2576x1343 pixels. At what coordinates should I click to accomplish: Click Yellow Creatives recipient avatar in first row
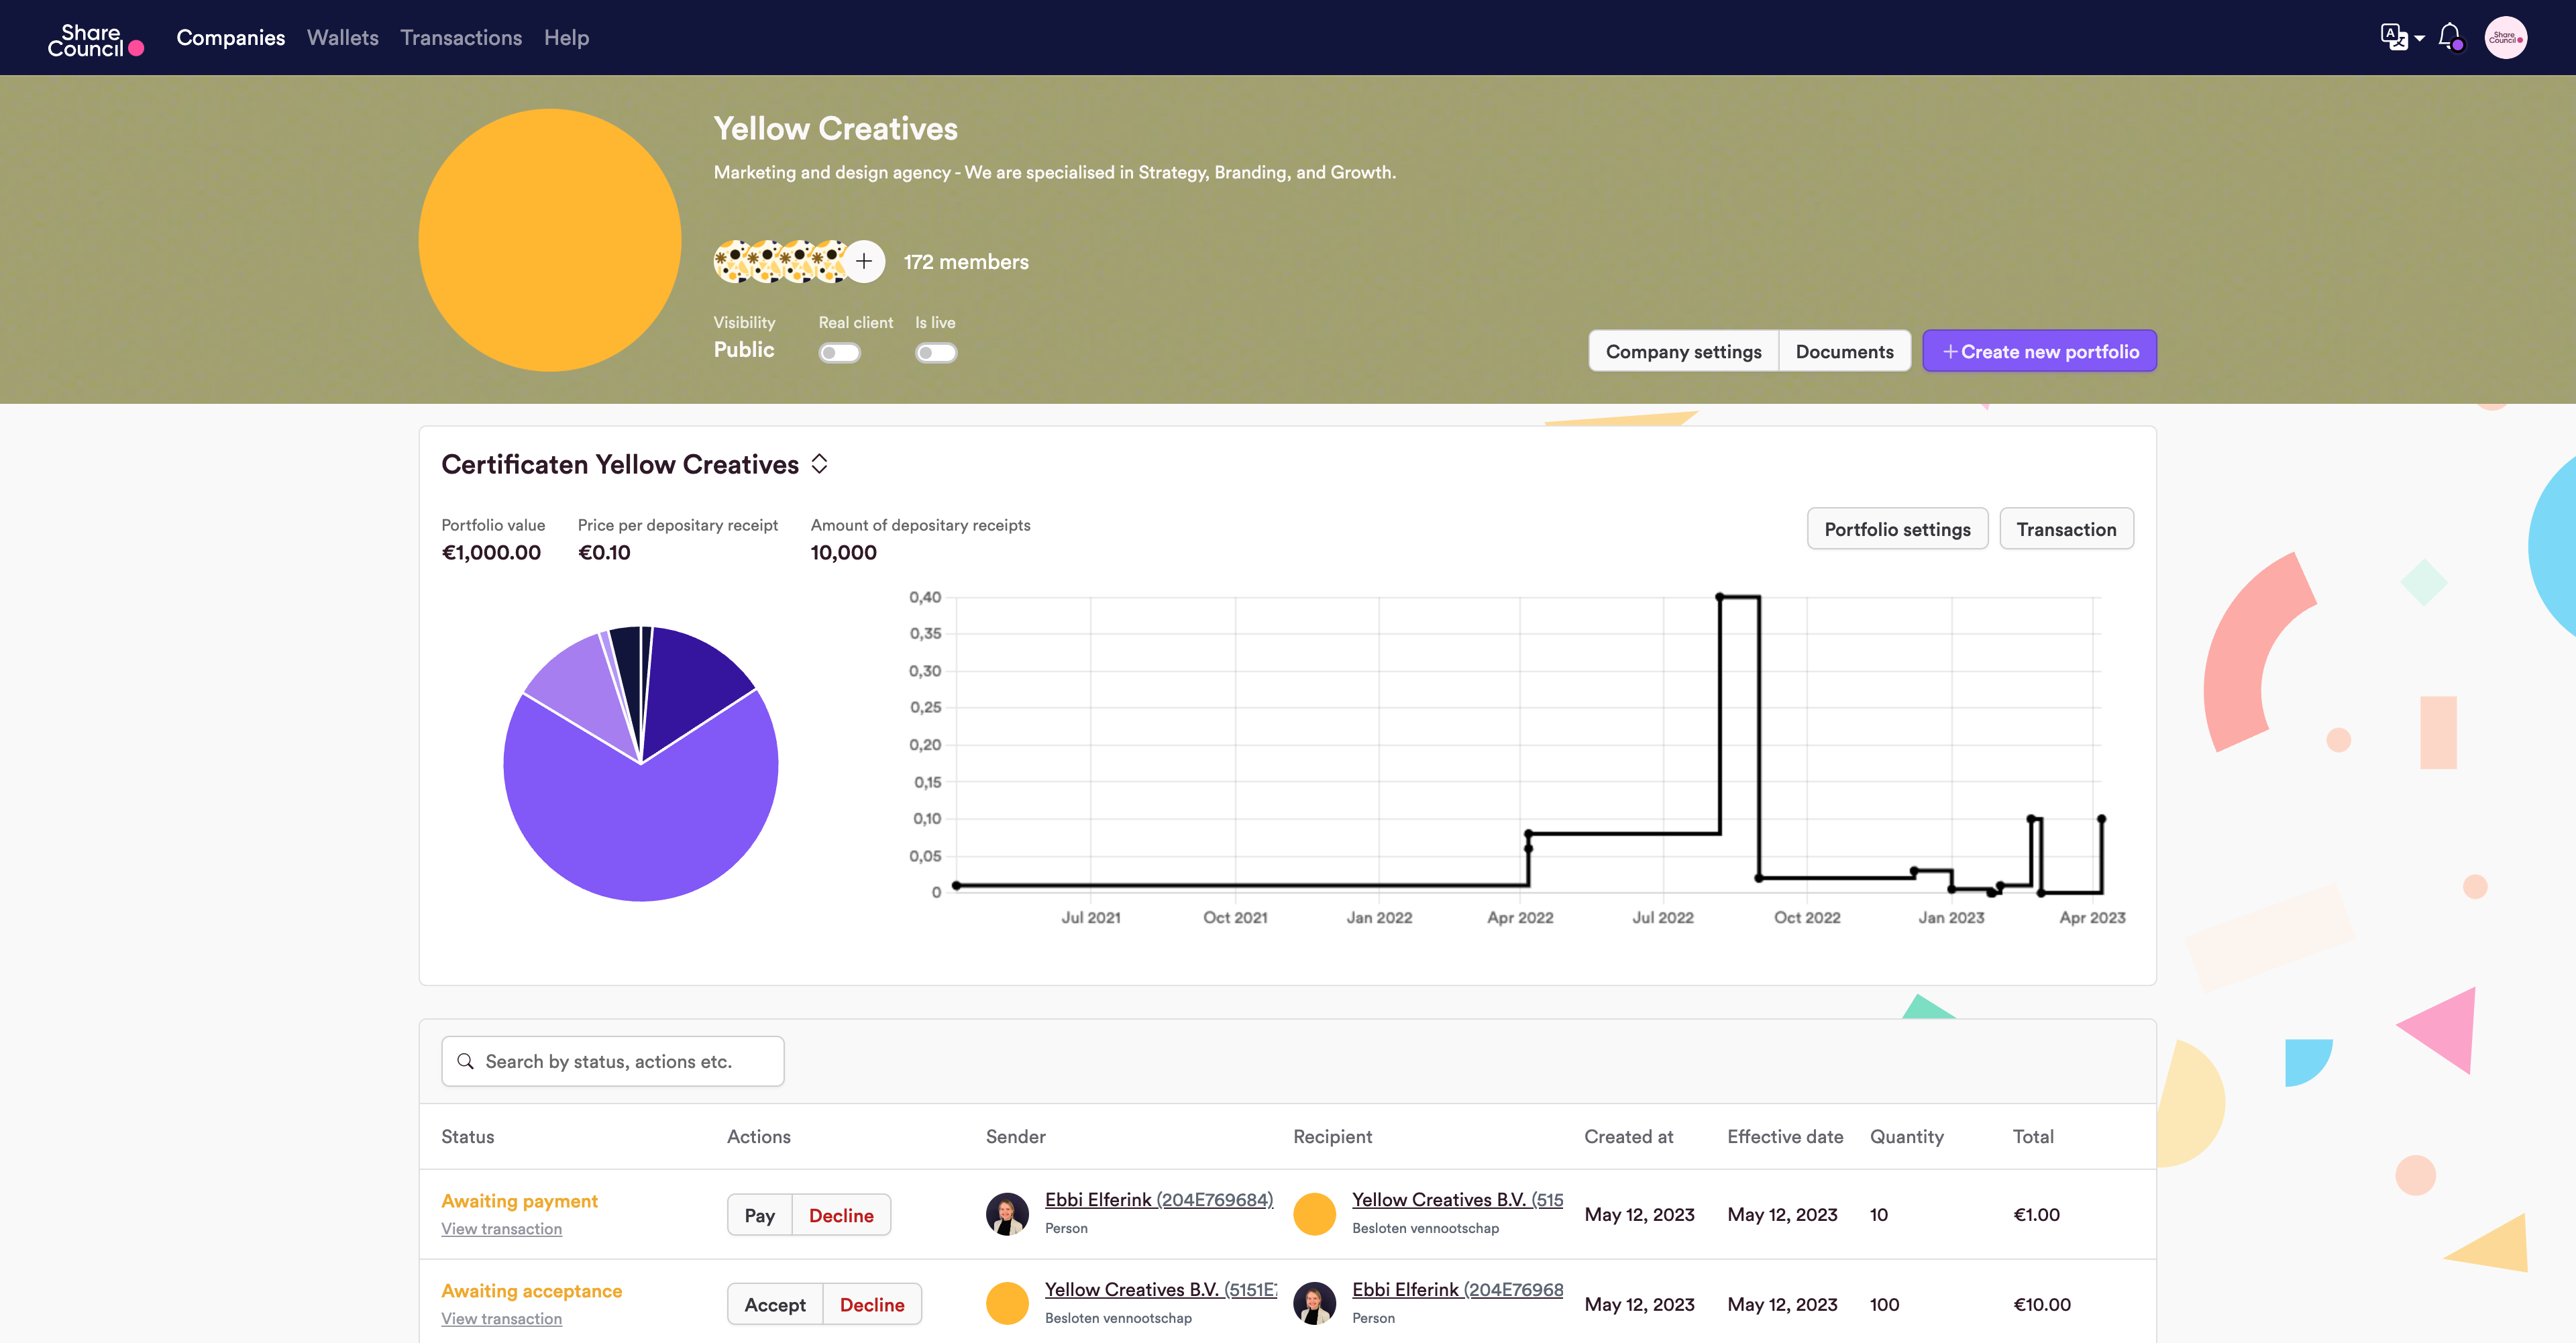pyautogui.click(x=1315, y=1214)
